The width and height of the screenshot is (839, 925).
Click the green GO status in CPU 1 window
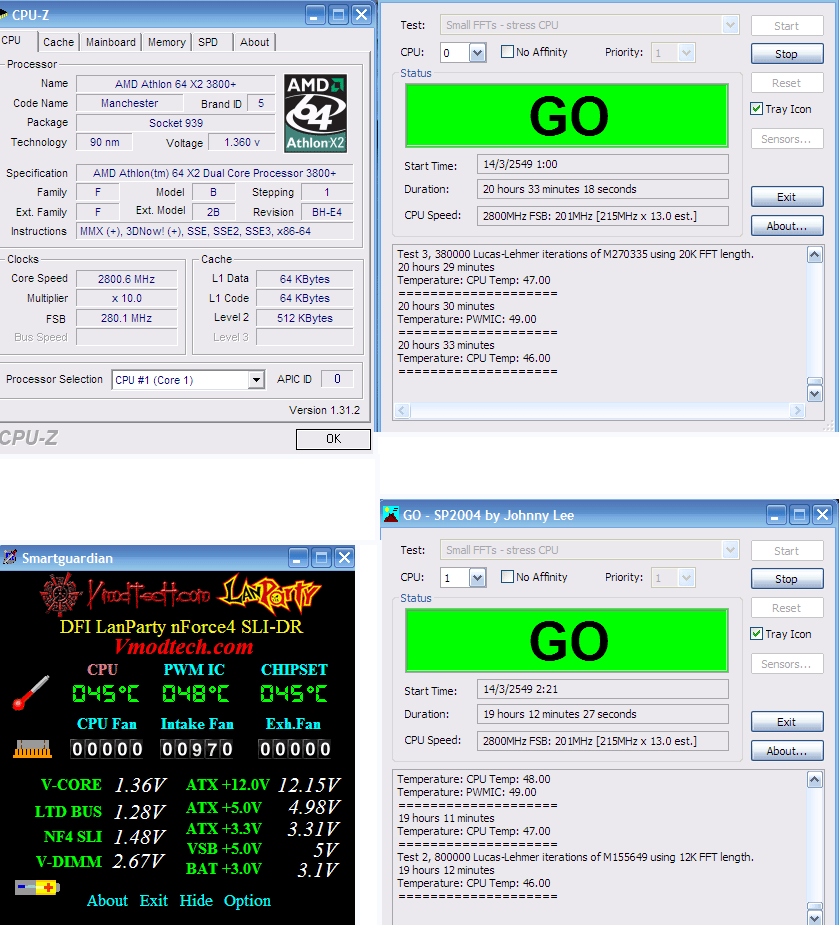566,641
